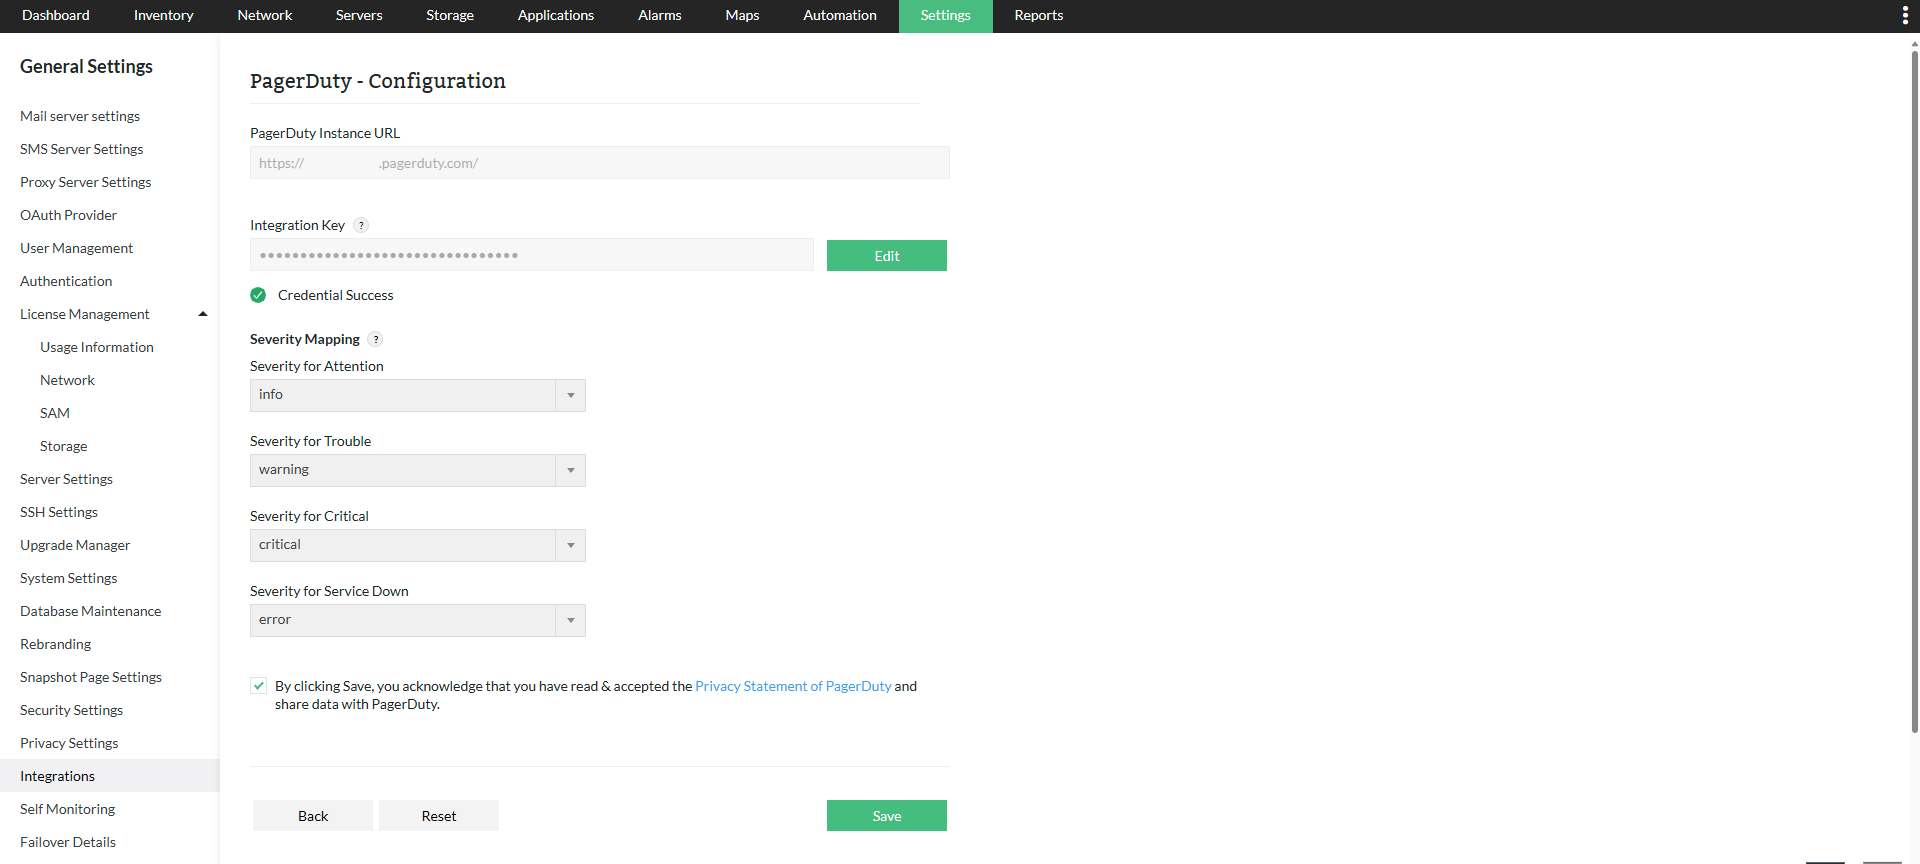
Task: Open Proxy Server Settings
Action: [86, 182]
